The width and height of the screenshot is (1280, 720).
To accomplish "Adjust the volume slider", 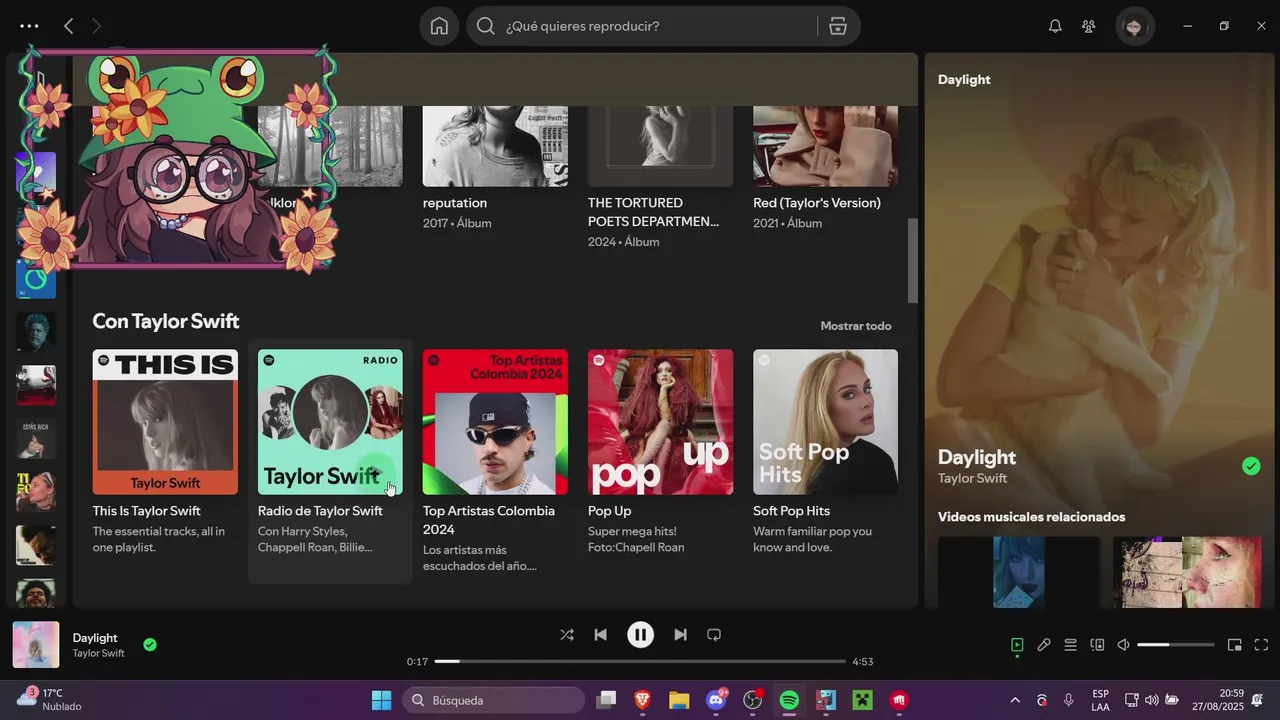I will (x=1176, y=645).
